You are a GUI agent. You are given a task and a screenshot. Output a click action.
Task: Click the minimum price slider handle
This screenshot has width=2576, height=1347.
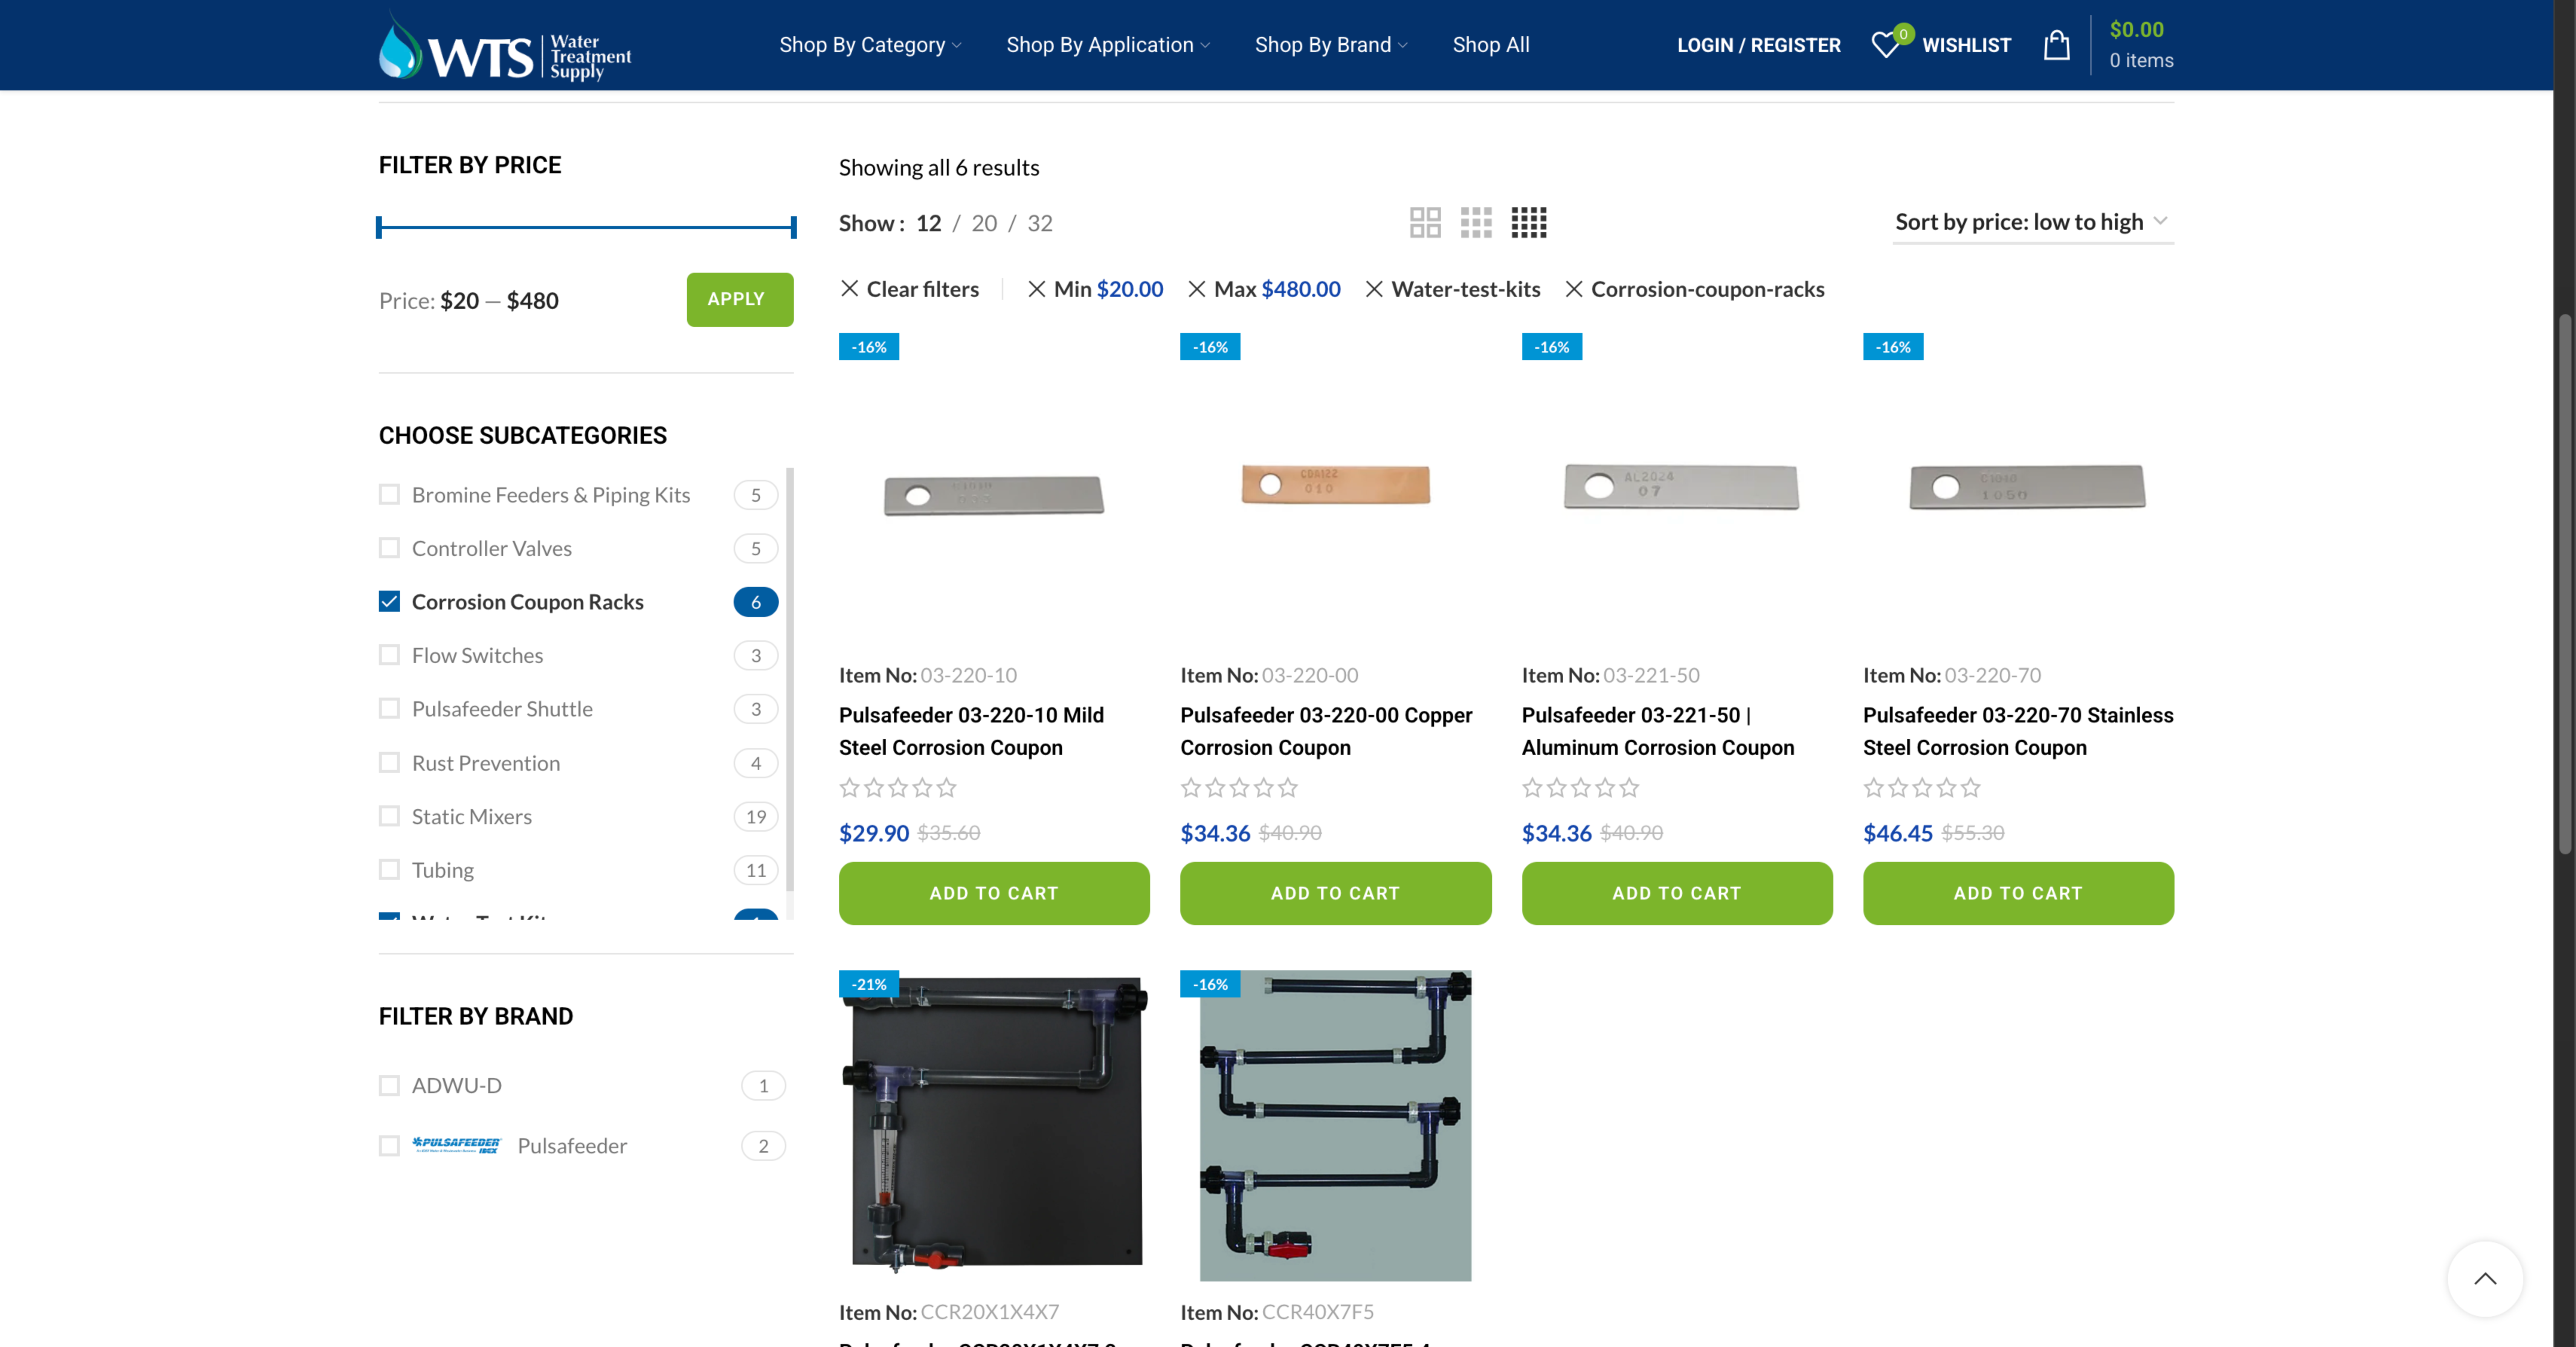click(379, 227)
